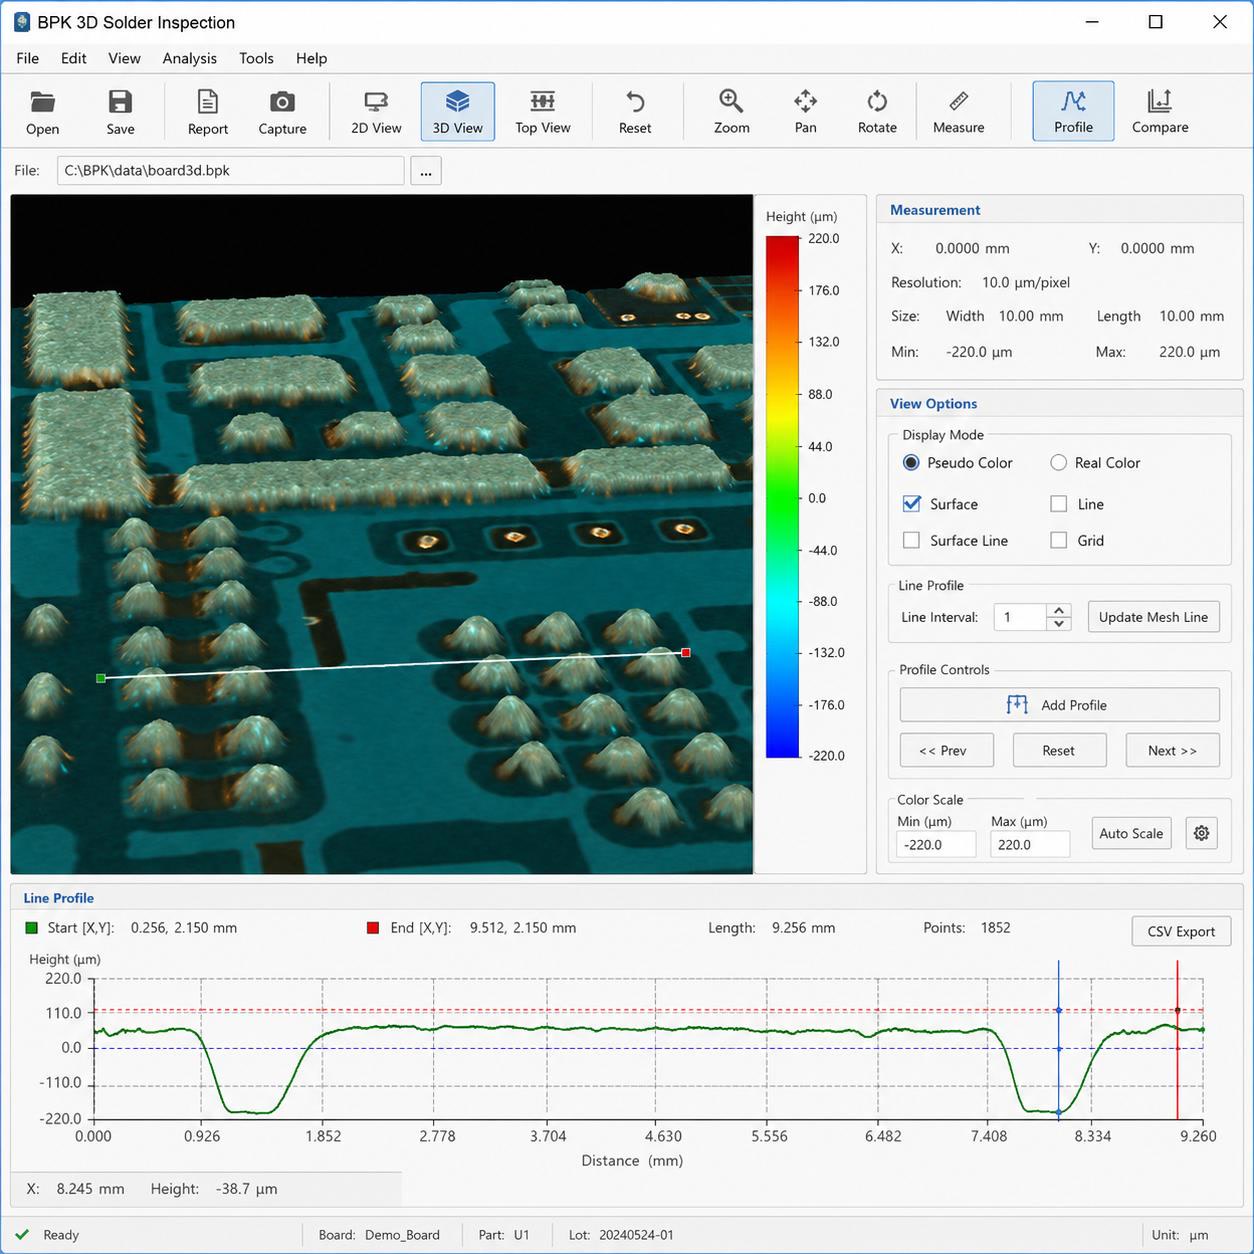
Task: Open a file with the Open tool
Action: 43,112
